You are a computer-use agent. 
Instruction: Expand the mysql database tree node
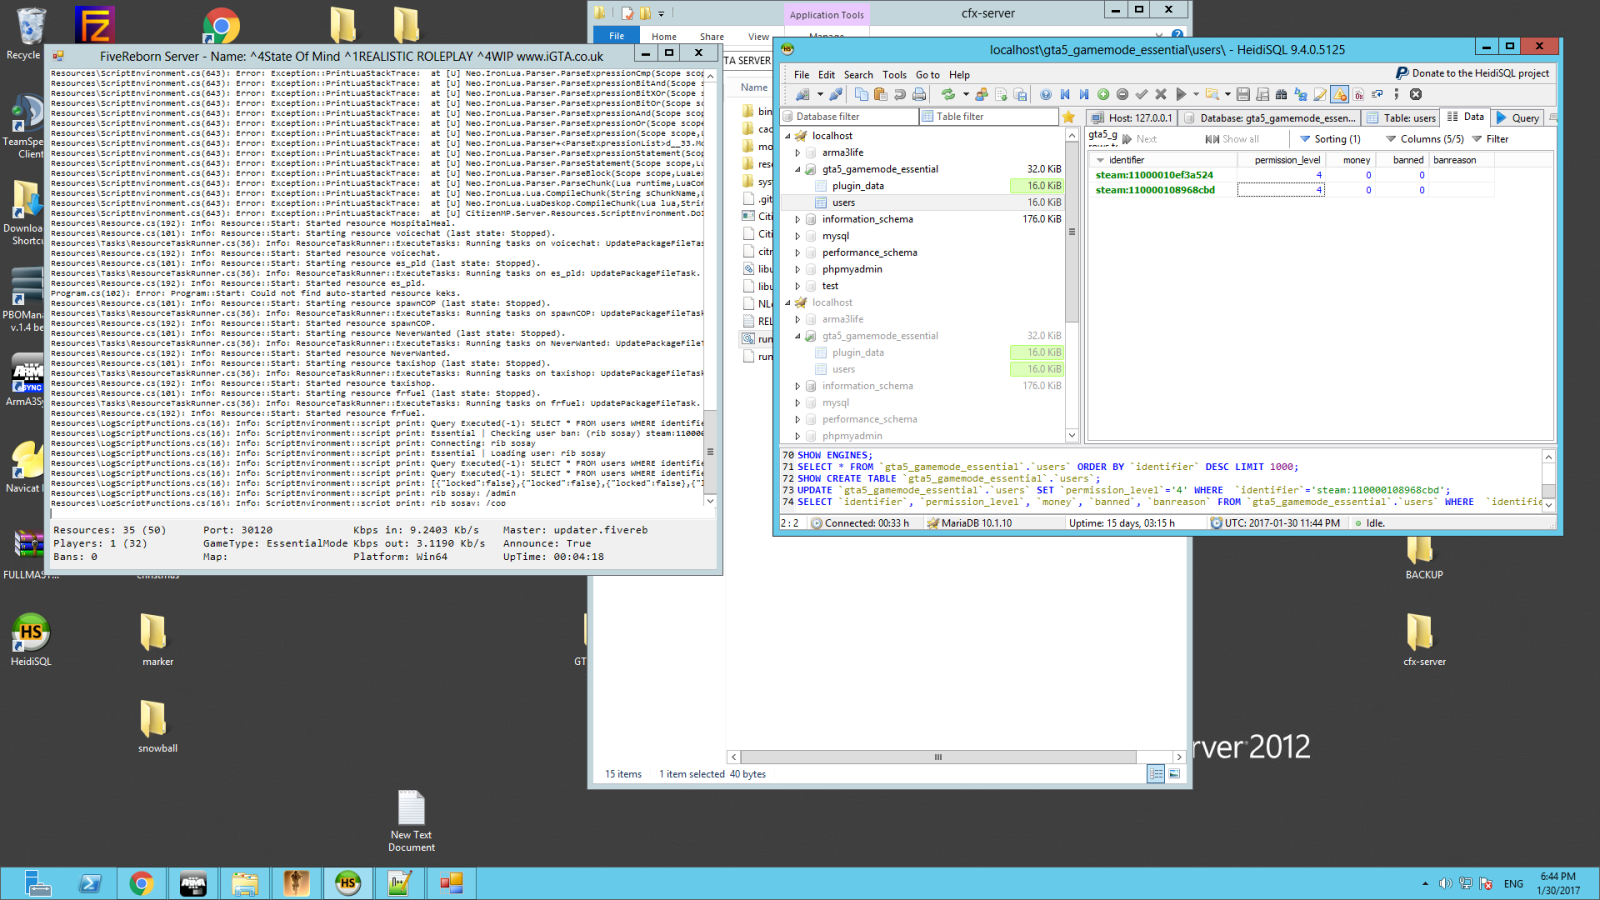(x=797, y=236)
